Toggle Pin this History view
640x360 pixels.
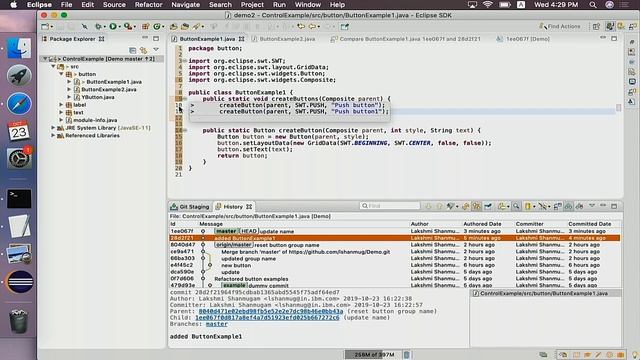(x=488, y=207)
